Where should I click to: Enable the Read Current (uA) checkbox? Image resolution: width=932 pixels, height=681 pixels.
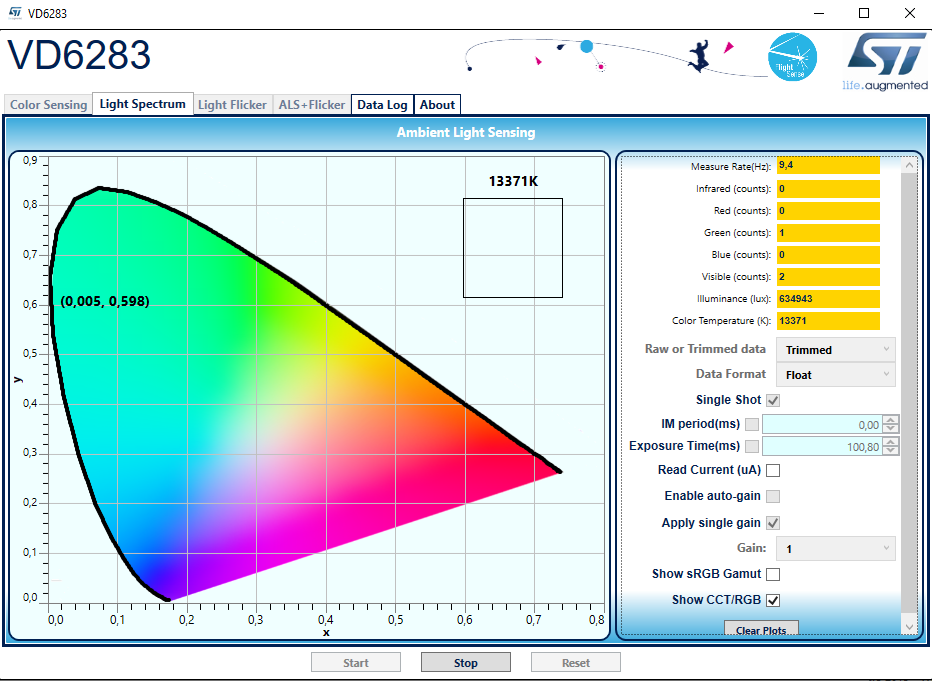(773, 471)
